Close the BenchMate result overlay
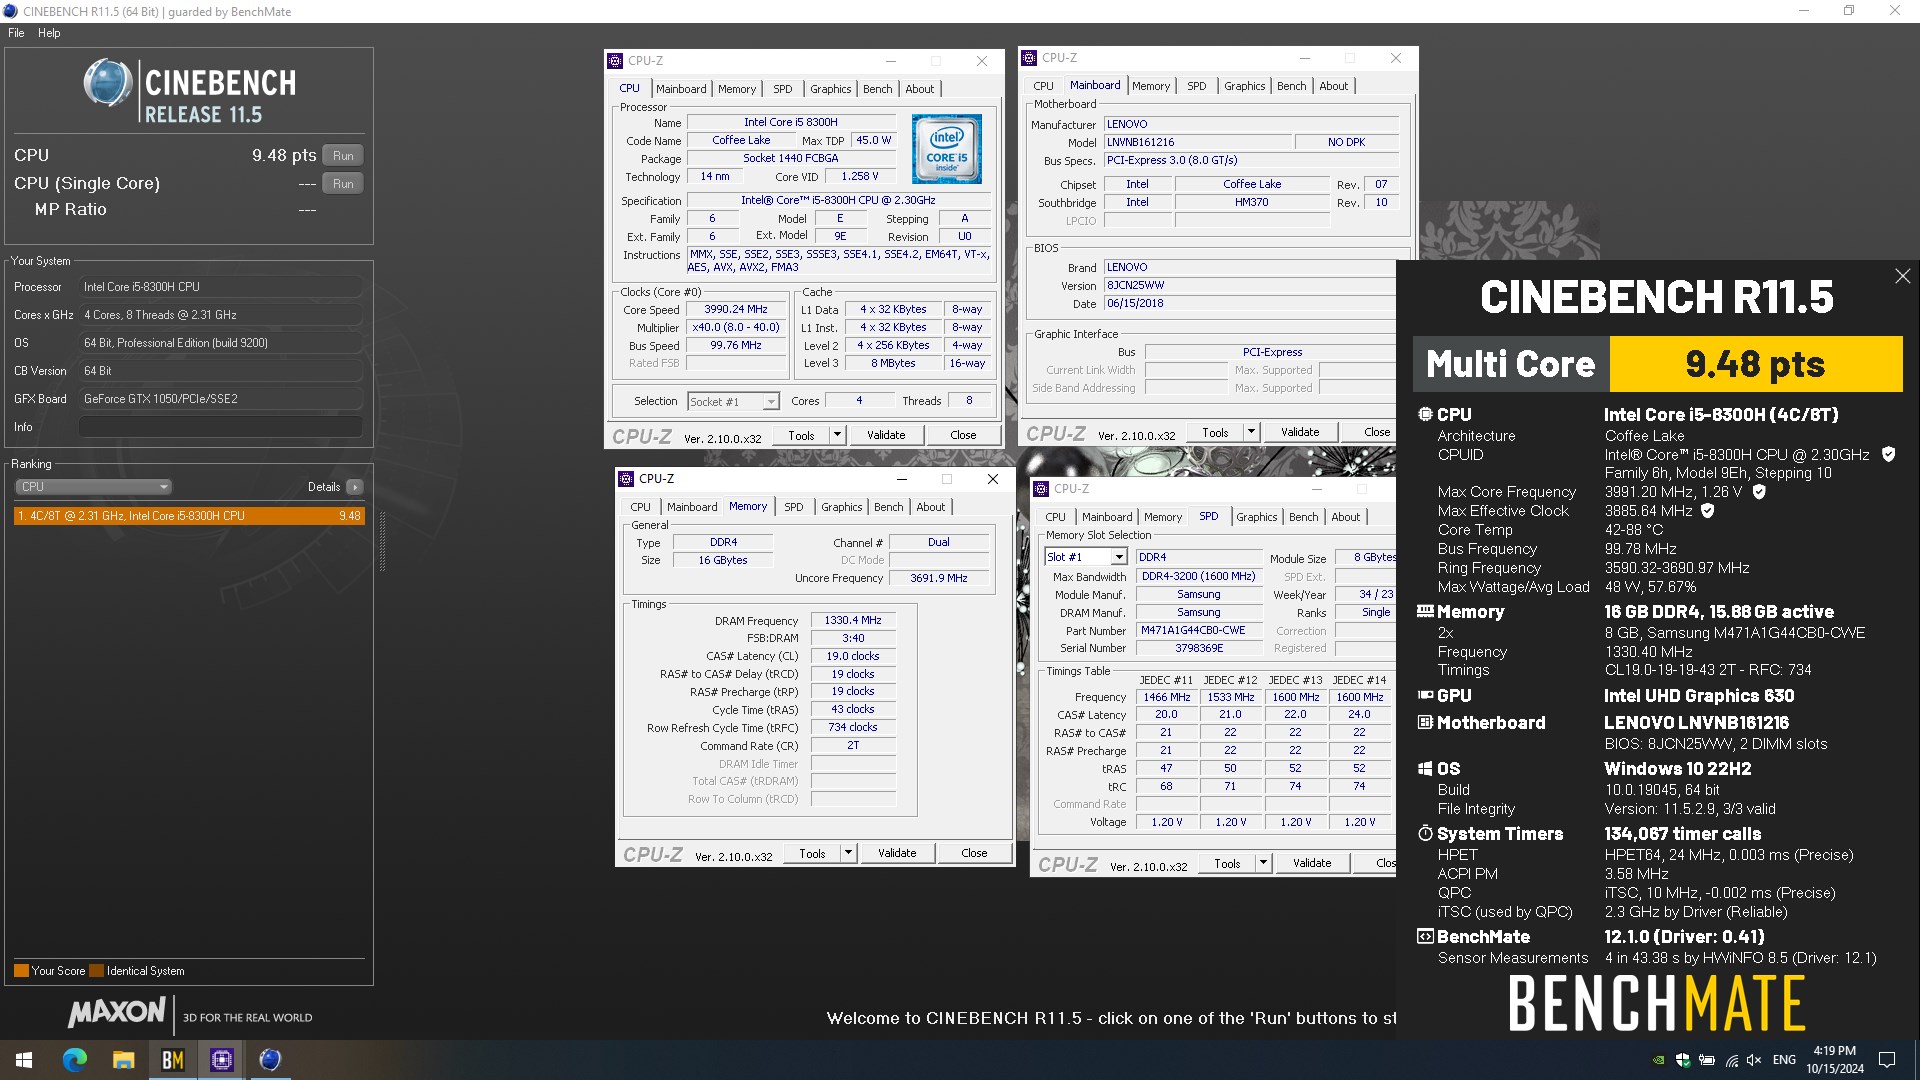This screenshot has height=1080, width=1920. coord(1902,276)
